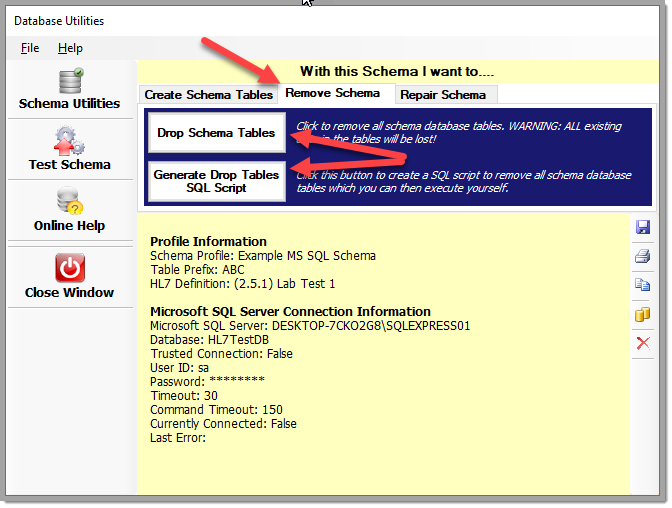Save the log using the floppy disk icon
This screenshot has height=508, width=672.
click(643, 228)
